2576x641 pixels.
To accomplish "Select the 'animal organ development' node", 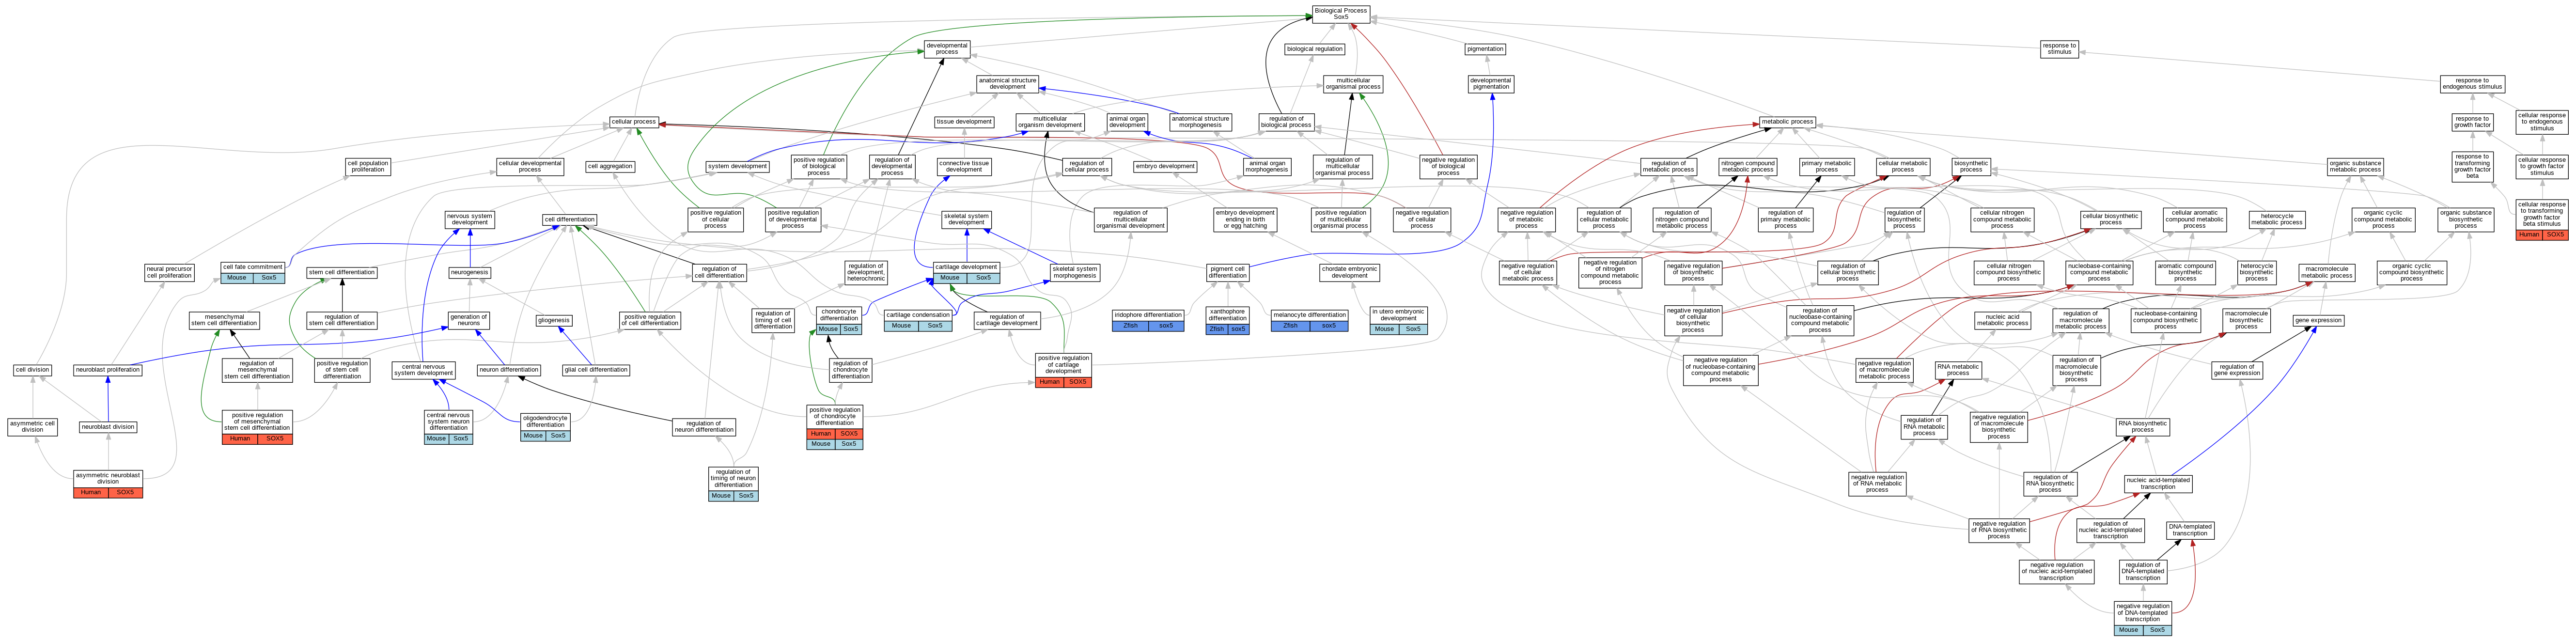I will 1127,122.
